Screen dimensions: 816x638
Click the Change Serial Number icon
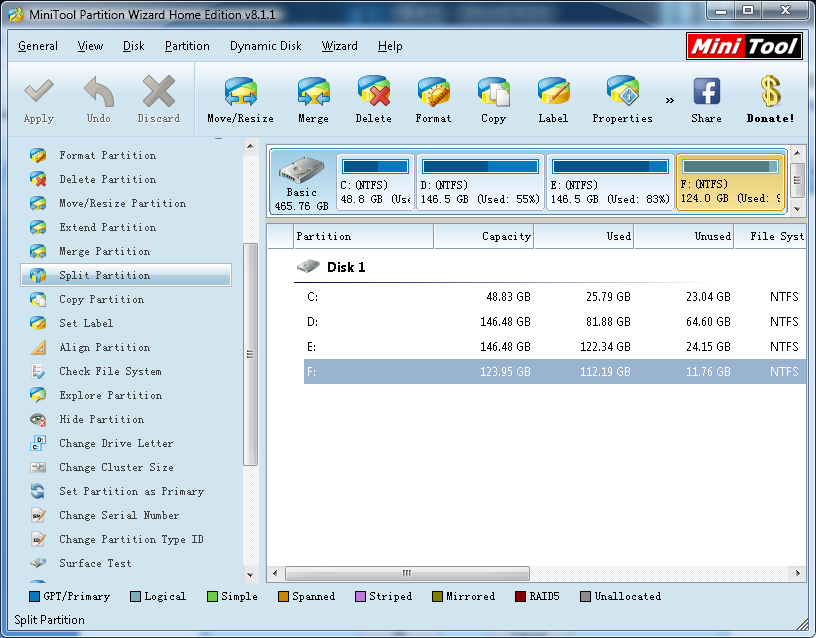38,515
